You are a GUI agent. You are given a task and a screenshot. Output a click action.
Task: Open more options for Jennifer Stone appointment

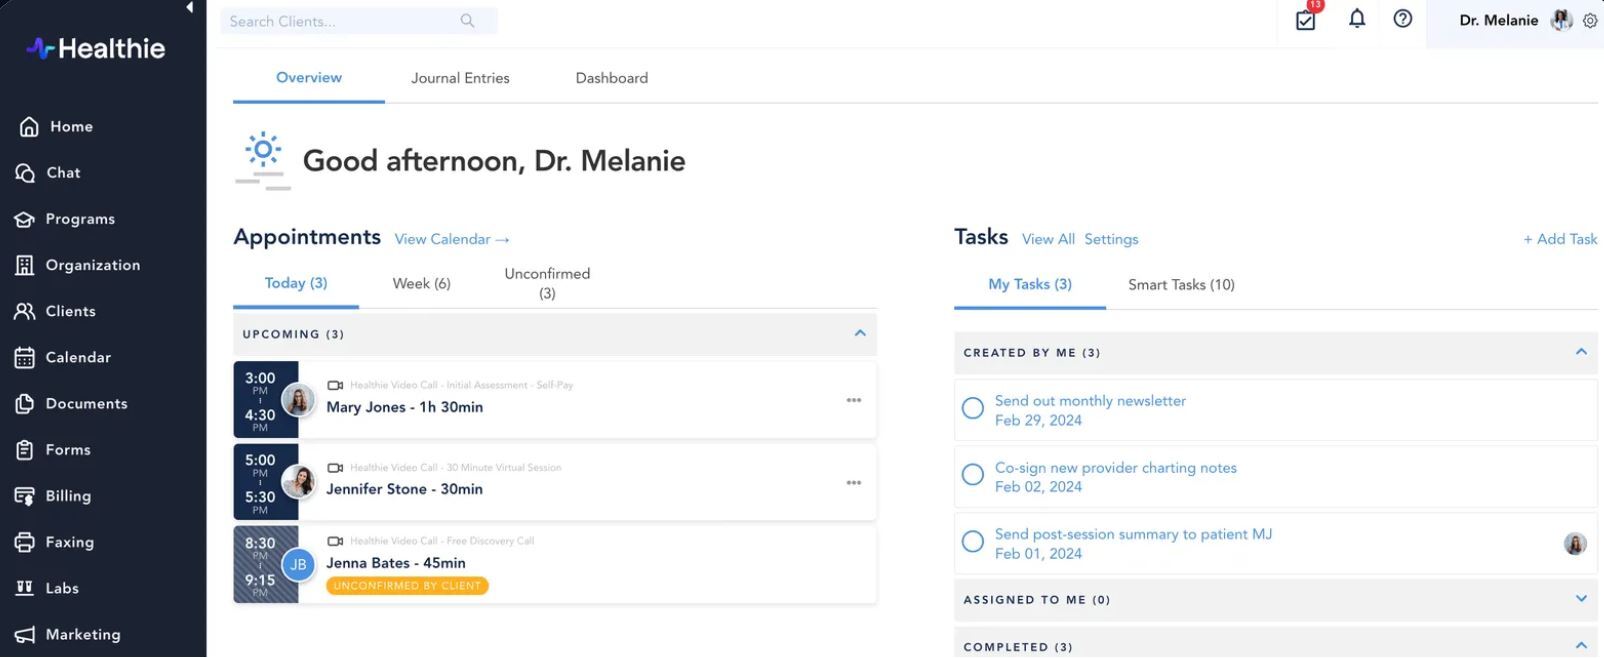click(x=854, y=483)
